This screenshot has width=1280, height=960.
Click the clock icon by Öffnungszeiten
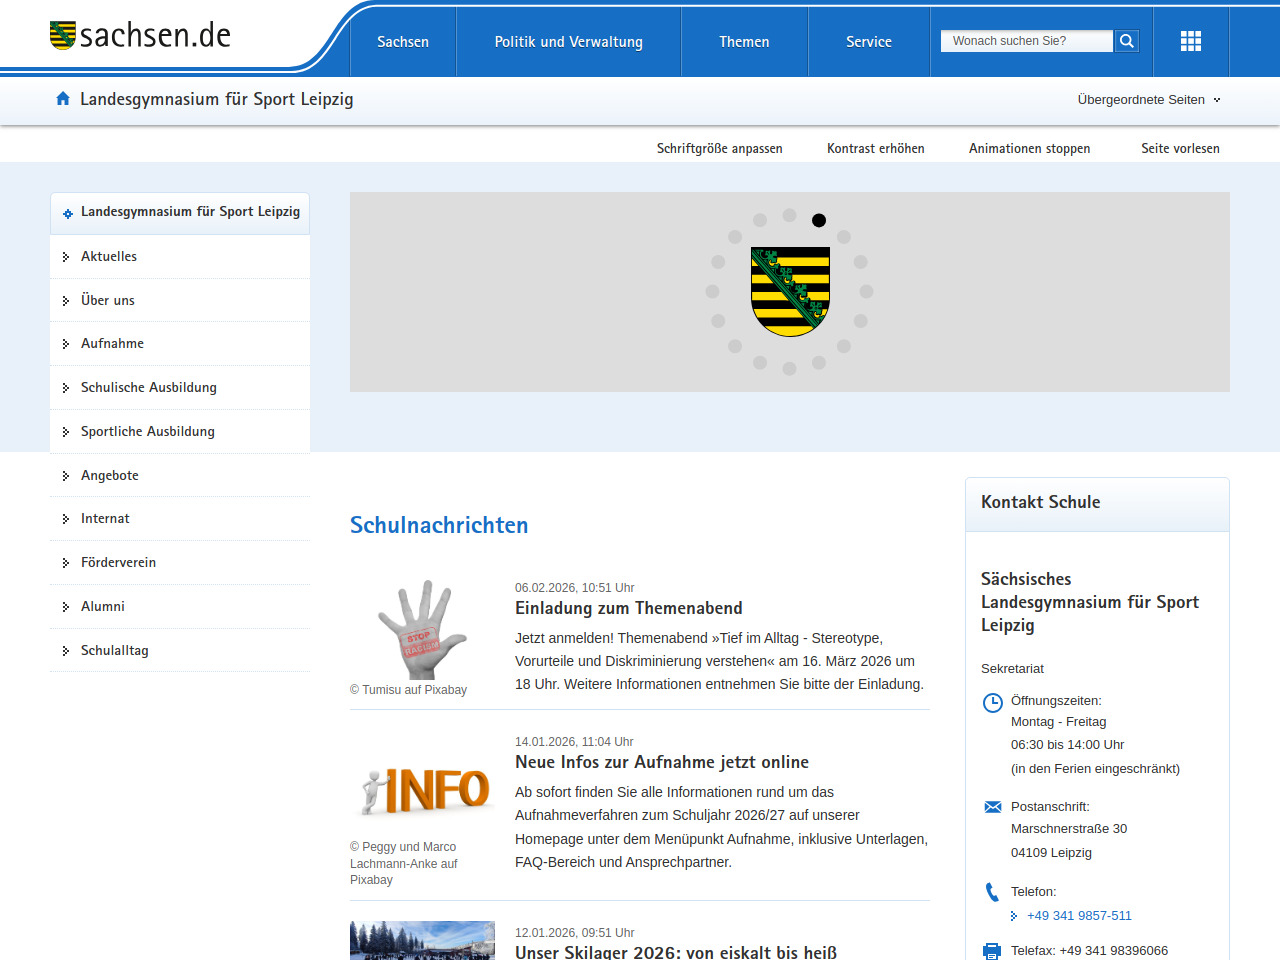pyautogui.click(x=992, y=703)
